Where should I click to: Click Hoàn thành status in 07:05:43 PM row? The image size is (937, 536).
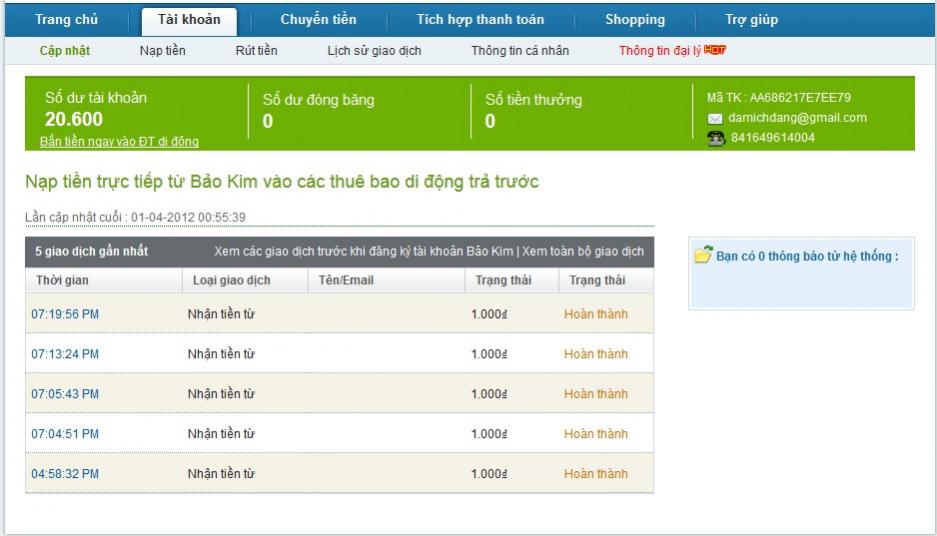click(x=596, y=394)
